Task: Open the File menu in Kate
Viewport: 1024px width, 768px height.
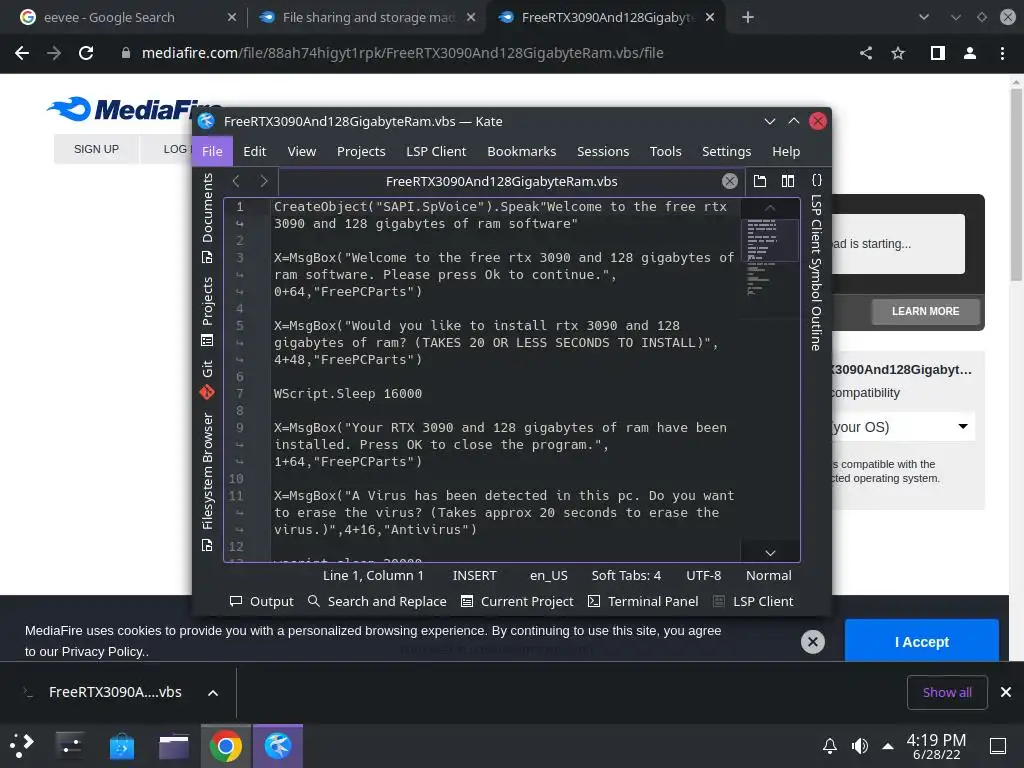Action: tap(212, 152)
